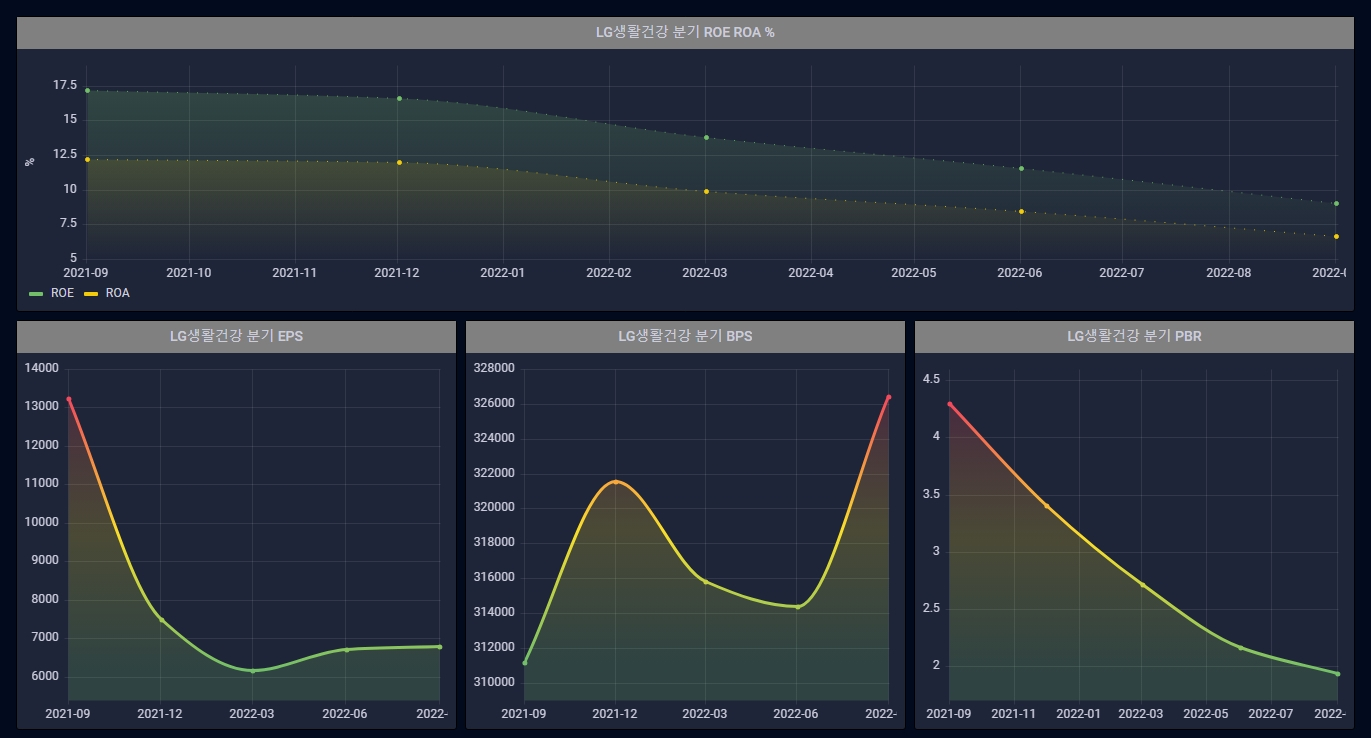Open the LG생활건강 분기 PBR panel title menu
1371x738 pixels.
[x=1134, y=336]
